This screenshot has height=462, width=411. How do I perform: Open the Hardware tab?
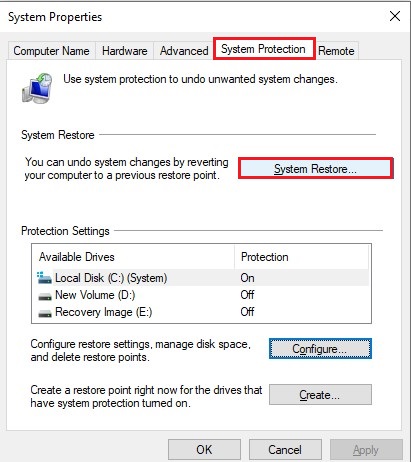[124, 51]
